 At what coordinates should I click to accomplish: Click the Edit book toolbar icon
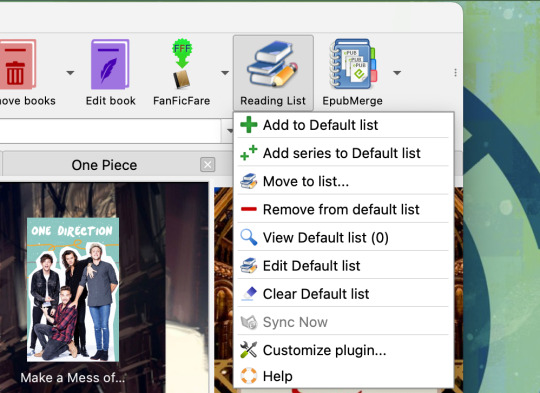point(110,64)
